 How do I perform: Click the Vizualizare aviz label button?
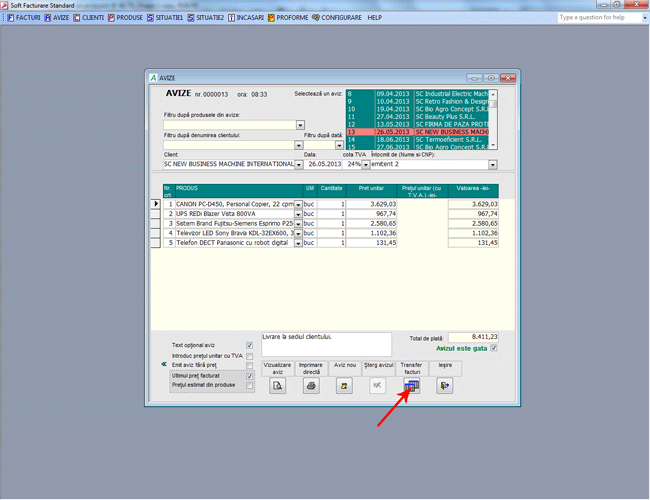pos(277,369)
